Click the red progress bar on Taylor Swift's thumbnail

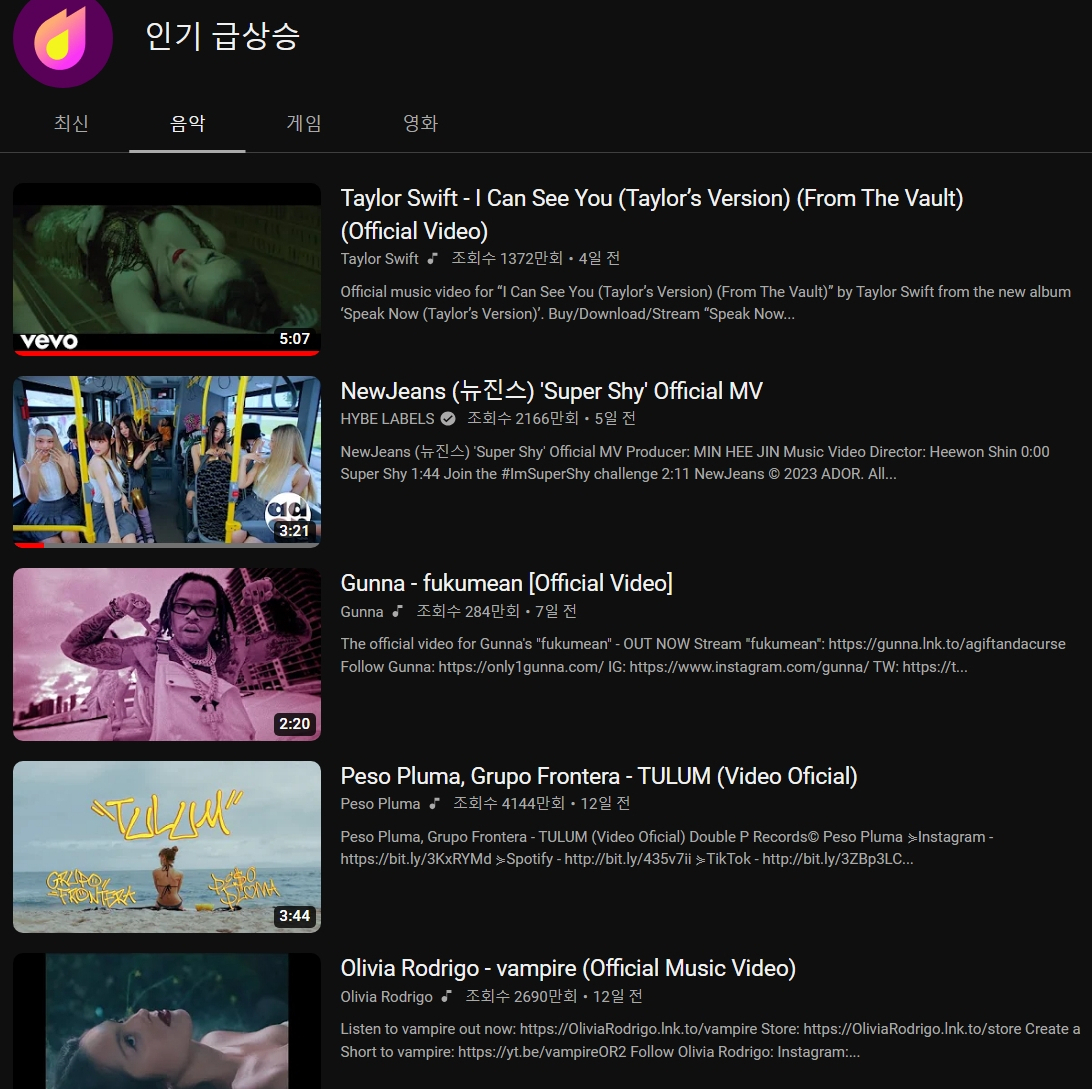(167, 352)
